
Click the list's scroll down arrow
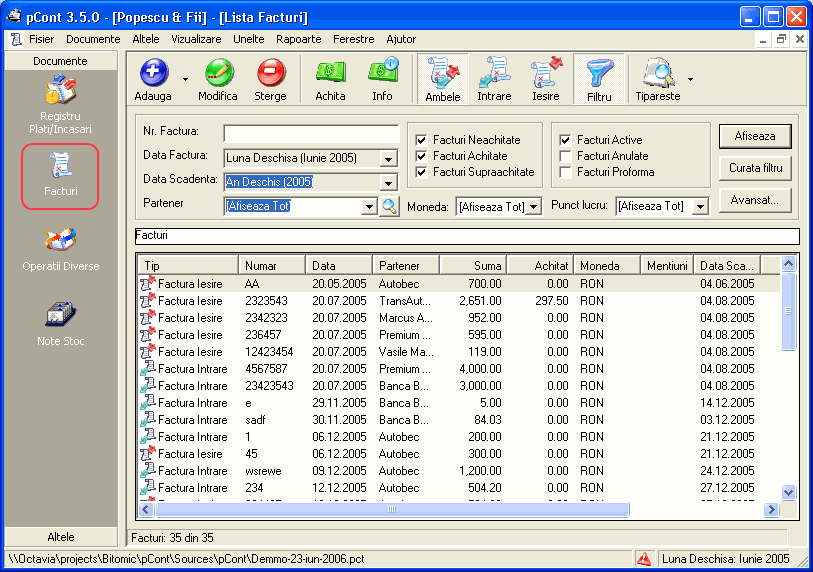pos(788,492)
